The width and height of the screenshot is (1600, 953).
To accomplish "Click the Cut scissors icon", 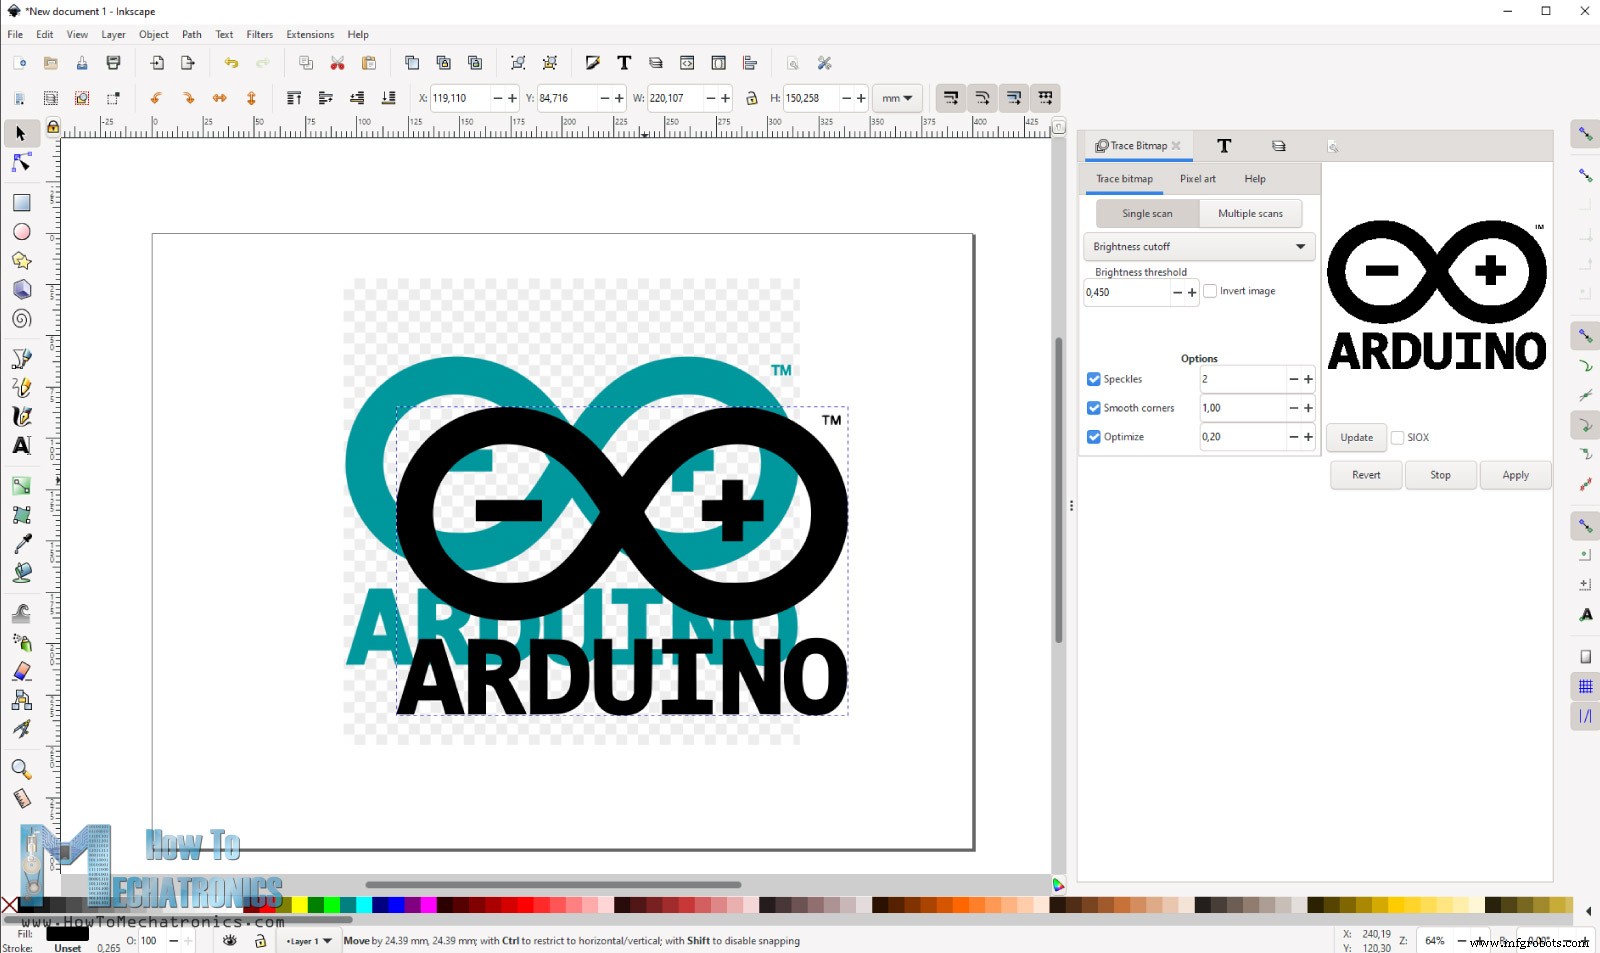I will 337,63.
